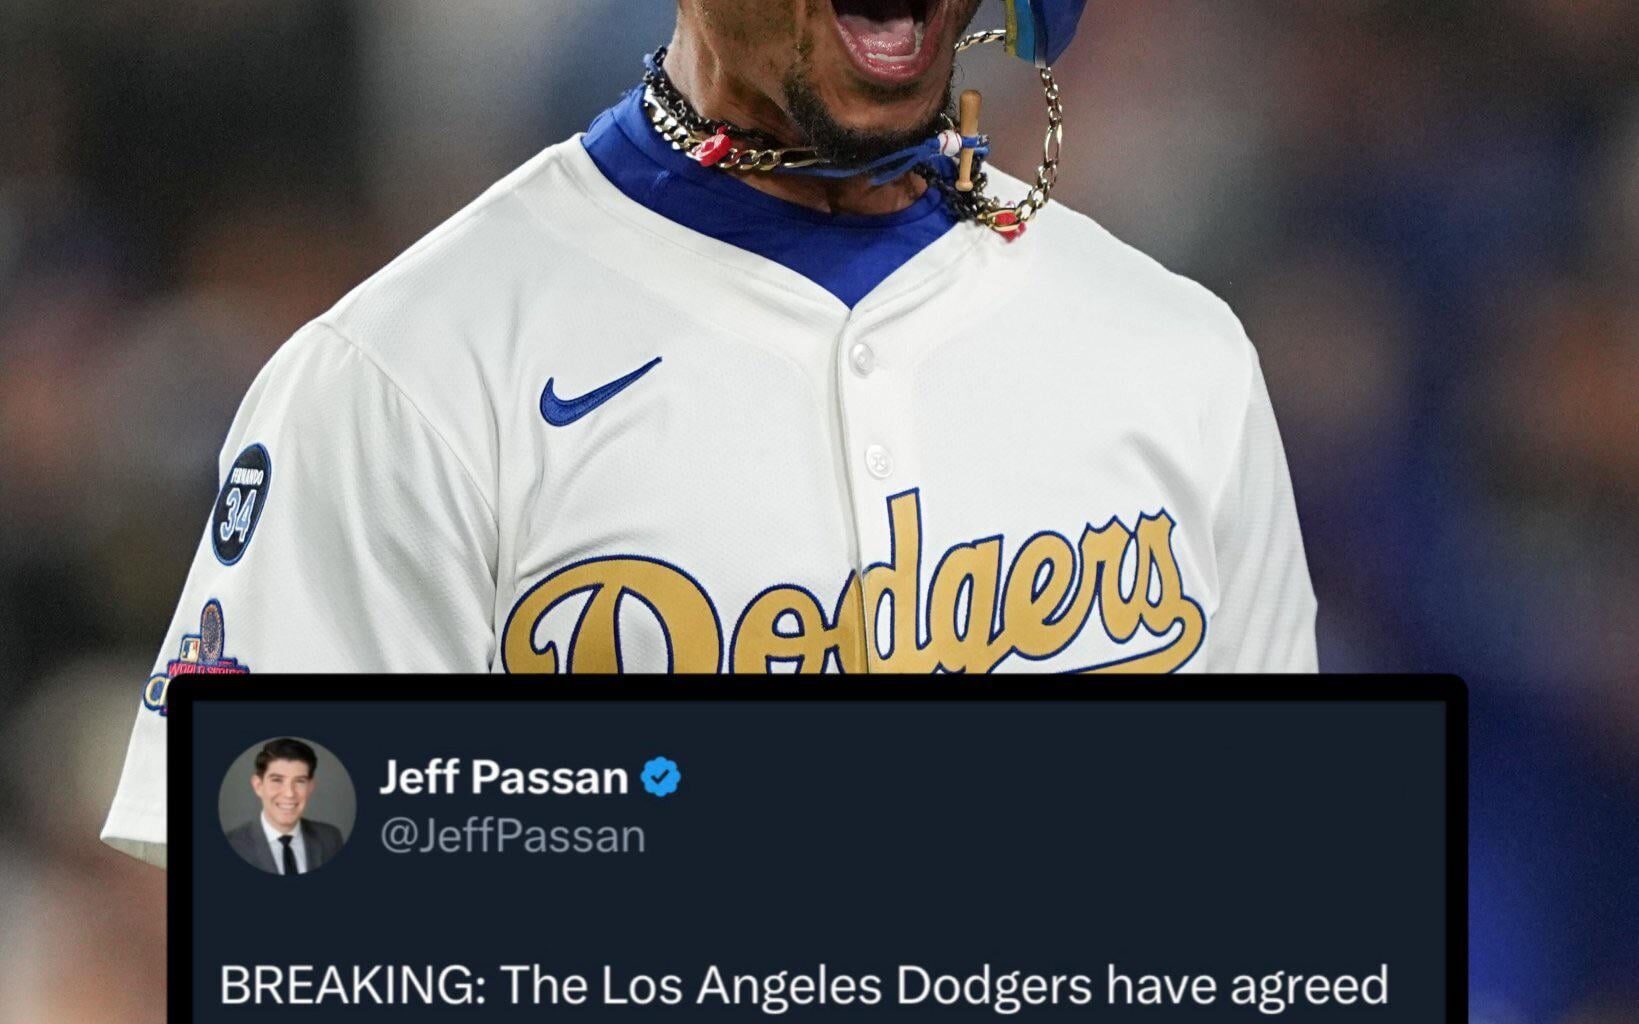Click the World Series patch on sleeve
Viewport: 1639px width, 1024px height.
[198, 655]
